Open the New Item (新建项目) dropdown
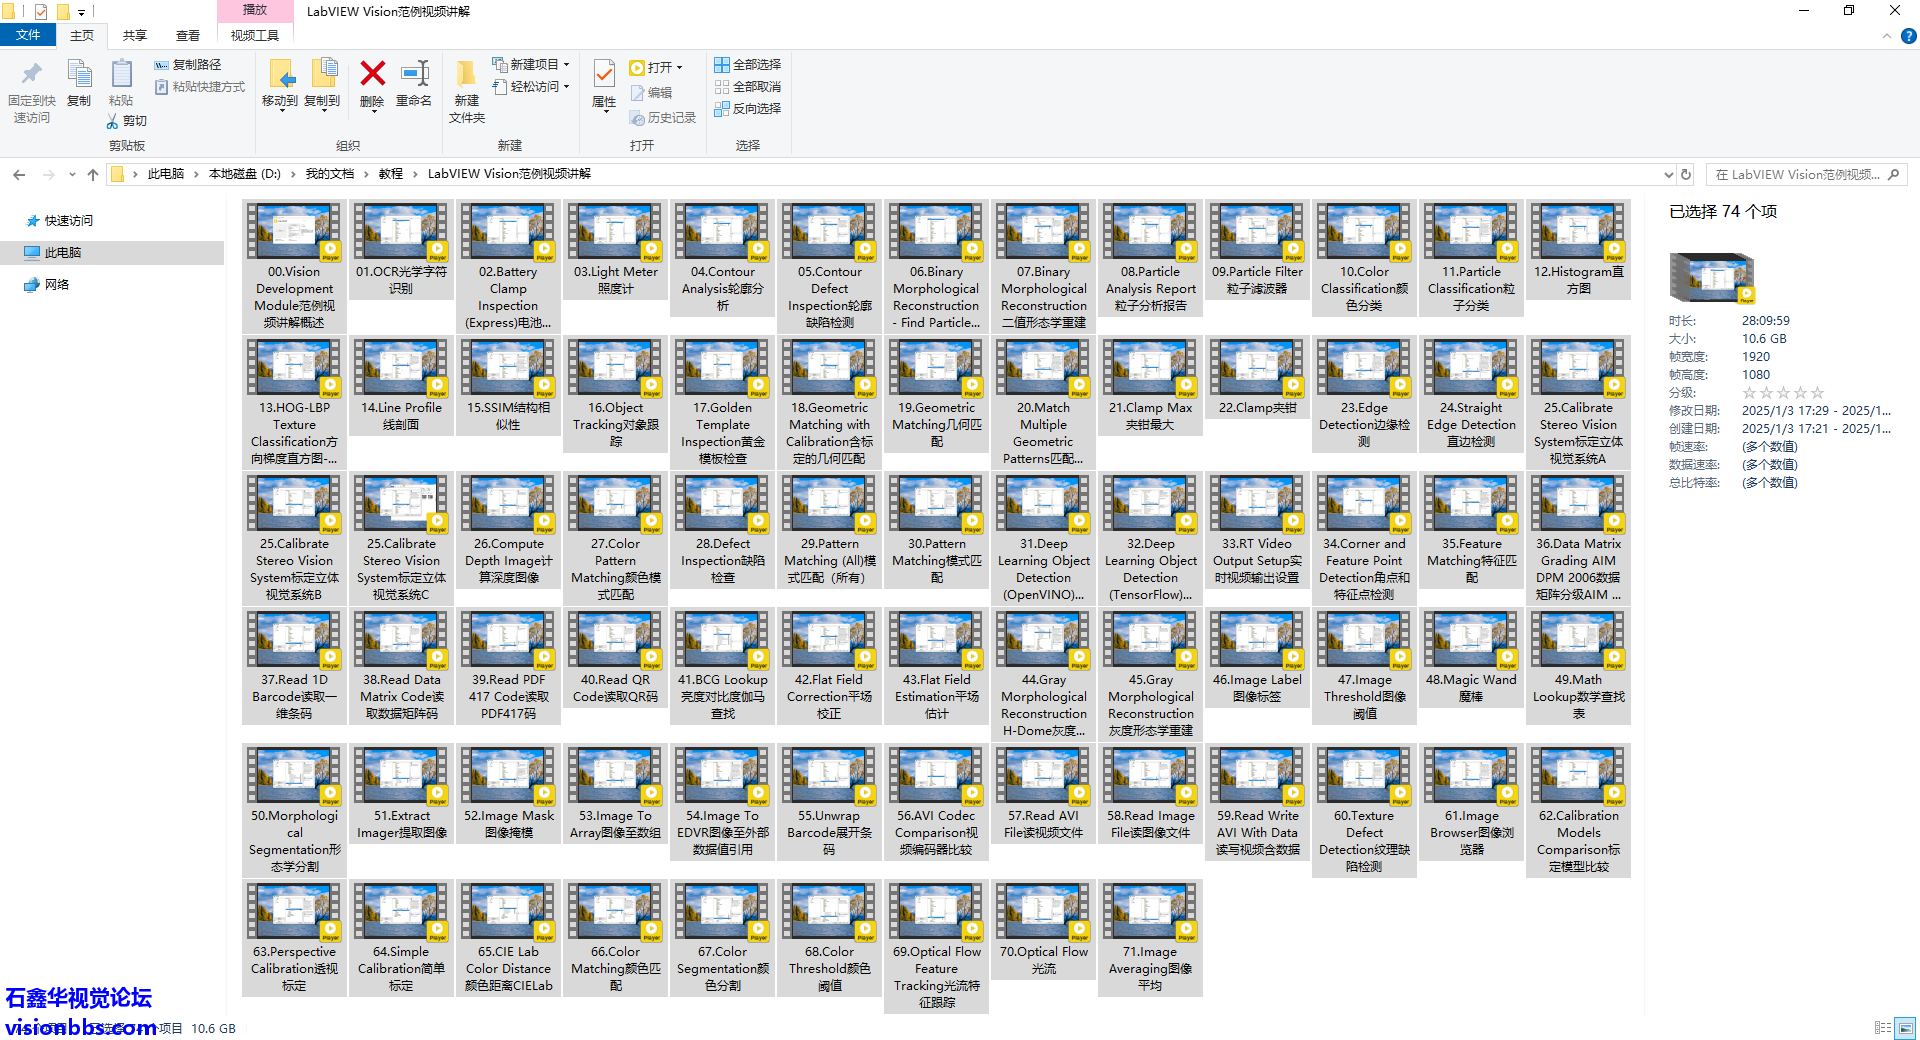The image size is (1920, 1040). pos(566,65)
